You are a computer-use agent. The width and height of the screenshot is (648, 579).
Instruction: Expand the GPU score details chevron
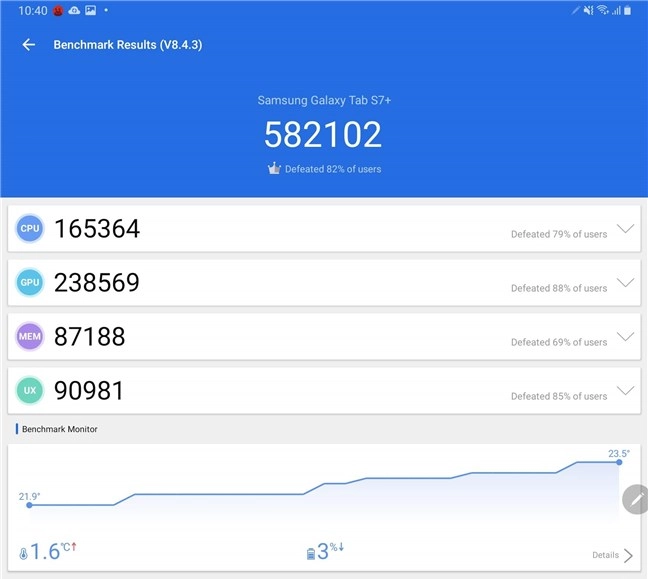coord(625,283)
